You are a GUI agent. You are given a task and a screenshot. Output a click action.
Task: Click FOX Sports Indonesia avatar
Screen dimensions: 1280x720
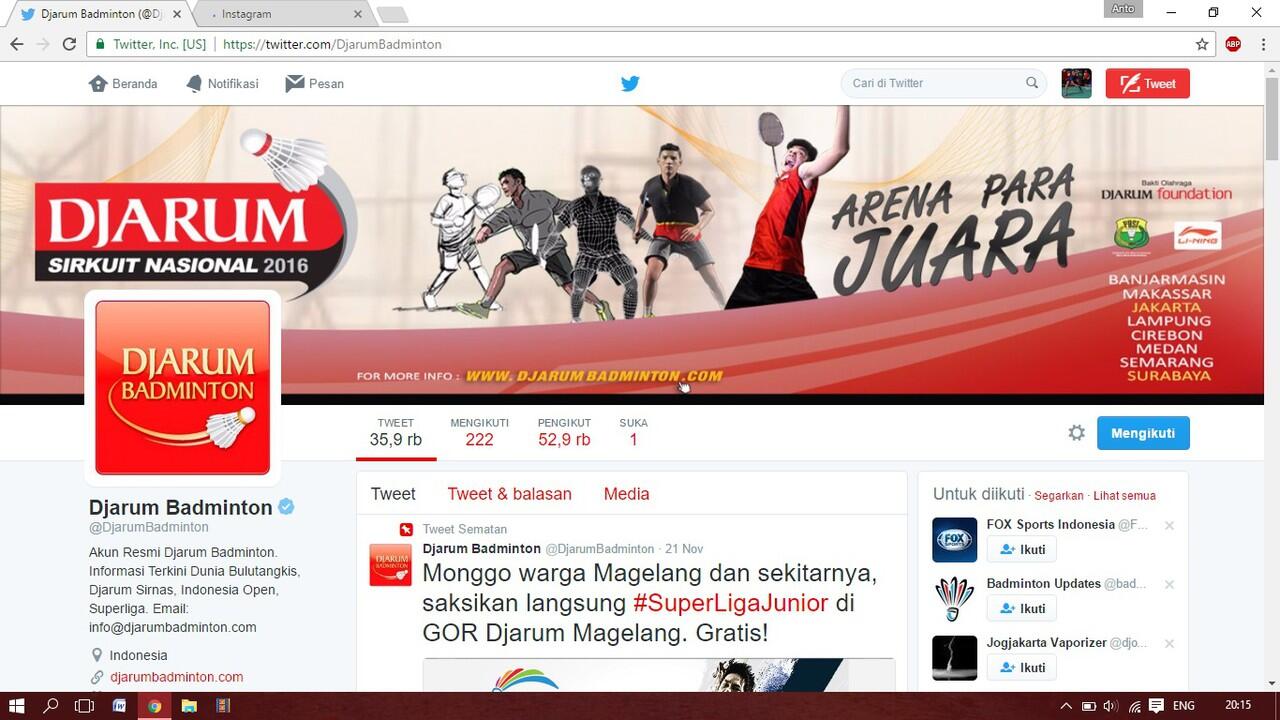click(x=954, y=540)
